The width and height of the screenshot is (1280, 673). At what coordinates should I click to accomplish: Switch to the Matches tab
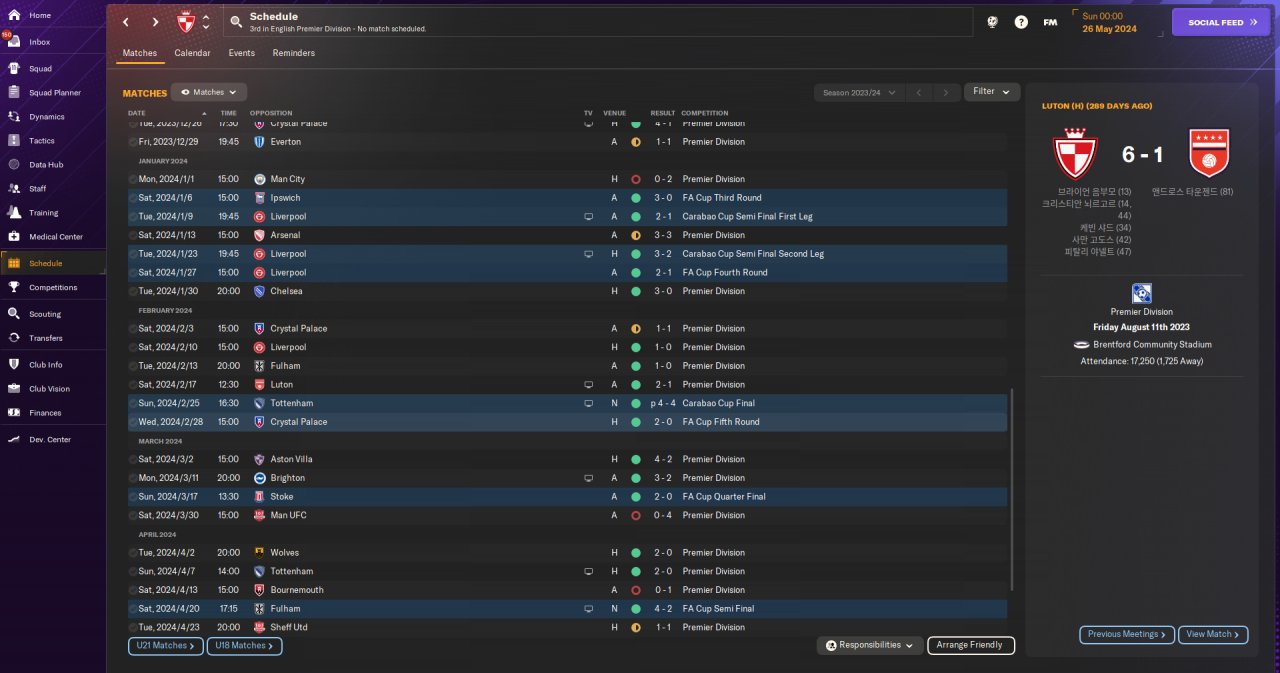140,53
